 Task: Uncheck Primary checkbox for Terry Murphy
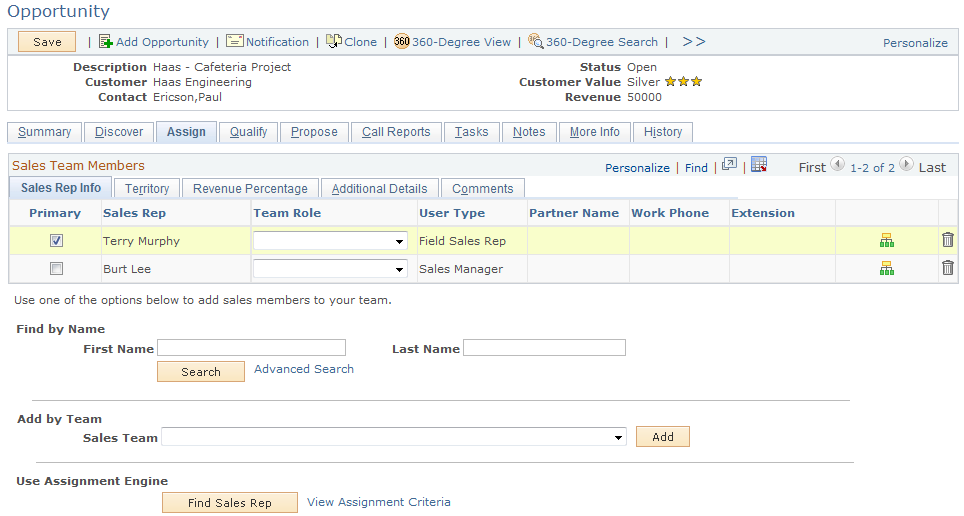(x=57, y=240)
